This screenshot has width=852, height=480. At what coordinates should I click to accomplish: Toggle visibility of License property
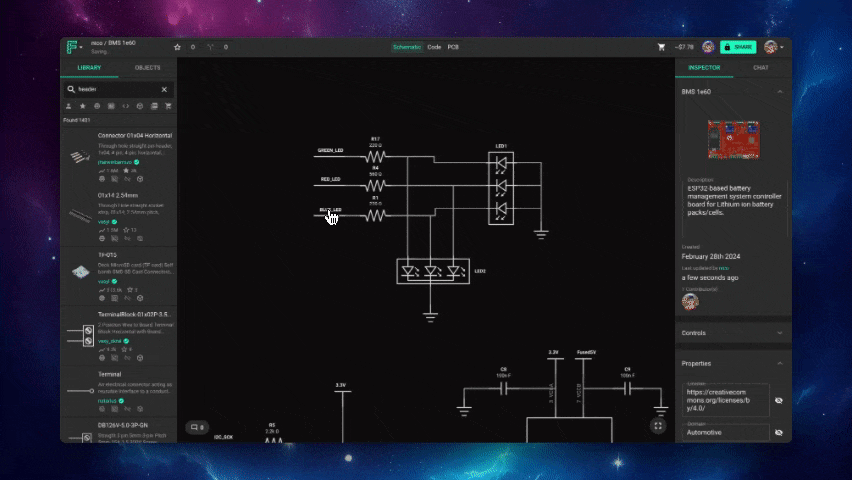[779, 400]
